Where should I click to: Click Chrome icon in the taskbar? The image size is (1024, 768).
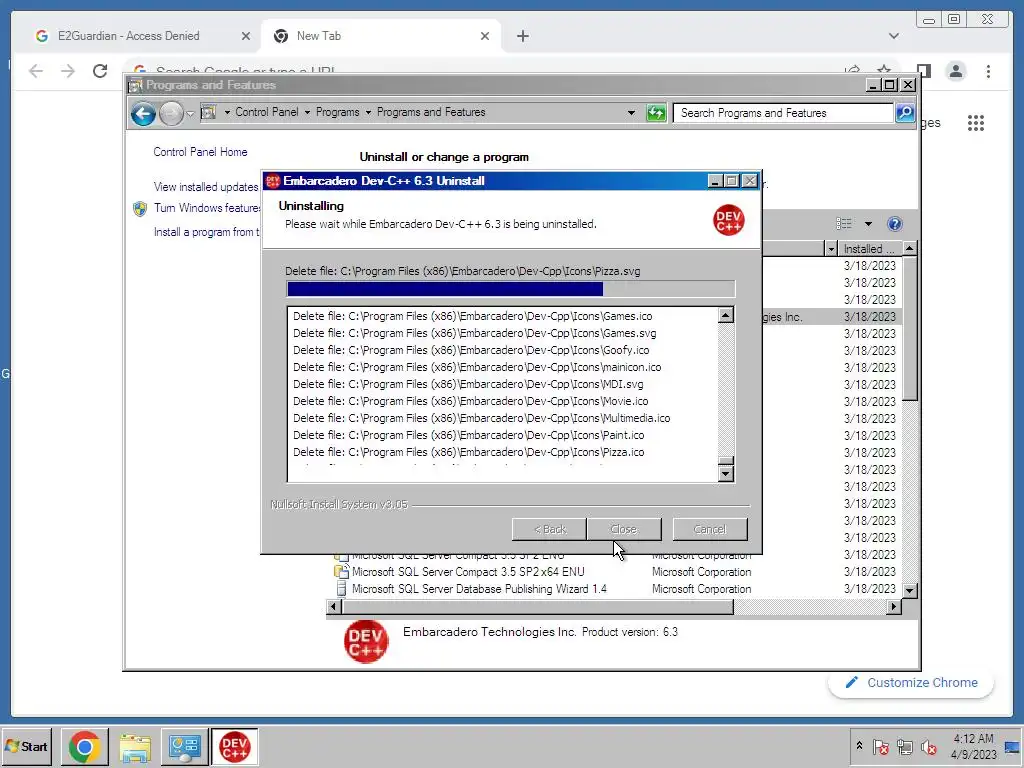[84, 746]
